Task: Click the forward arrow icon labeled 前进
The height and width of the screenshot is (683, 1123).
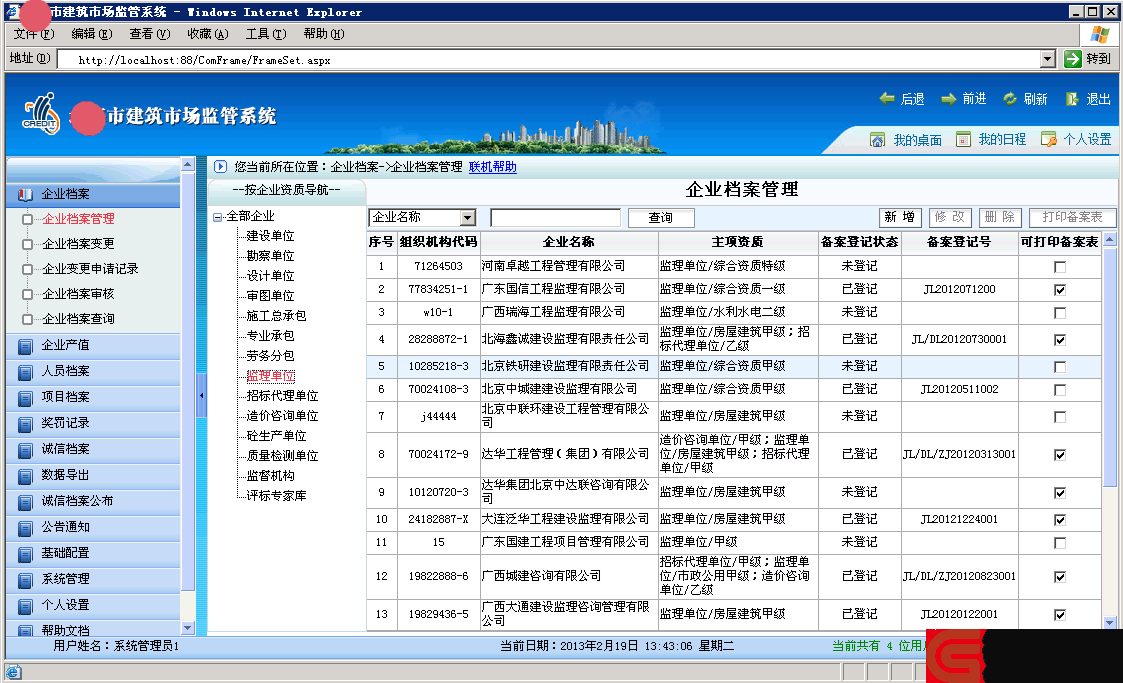Action: (949, 99)
